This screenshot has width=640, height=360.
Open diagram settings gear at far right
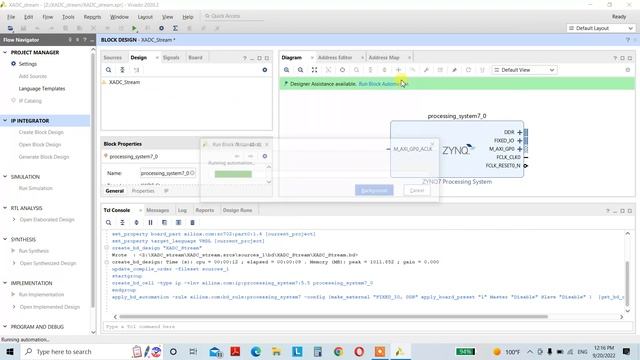[x=628, y=70]
